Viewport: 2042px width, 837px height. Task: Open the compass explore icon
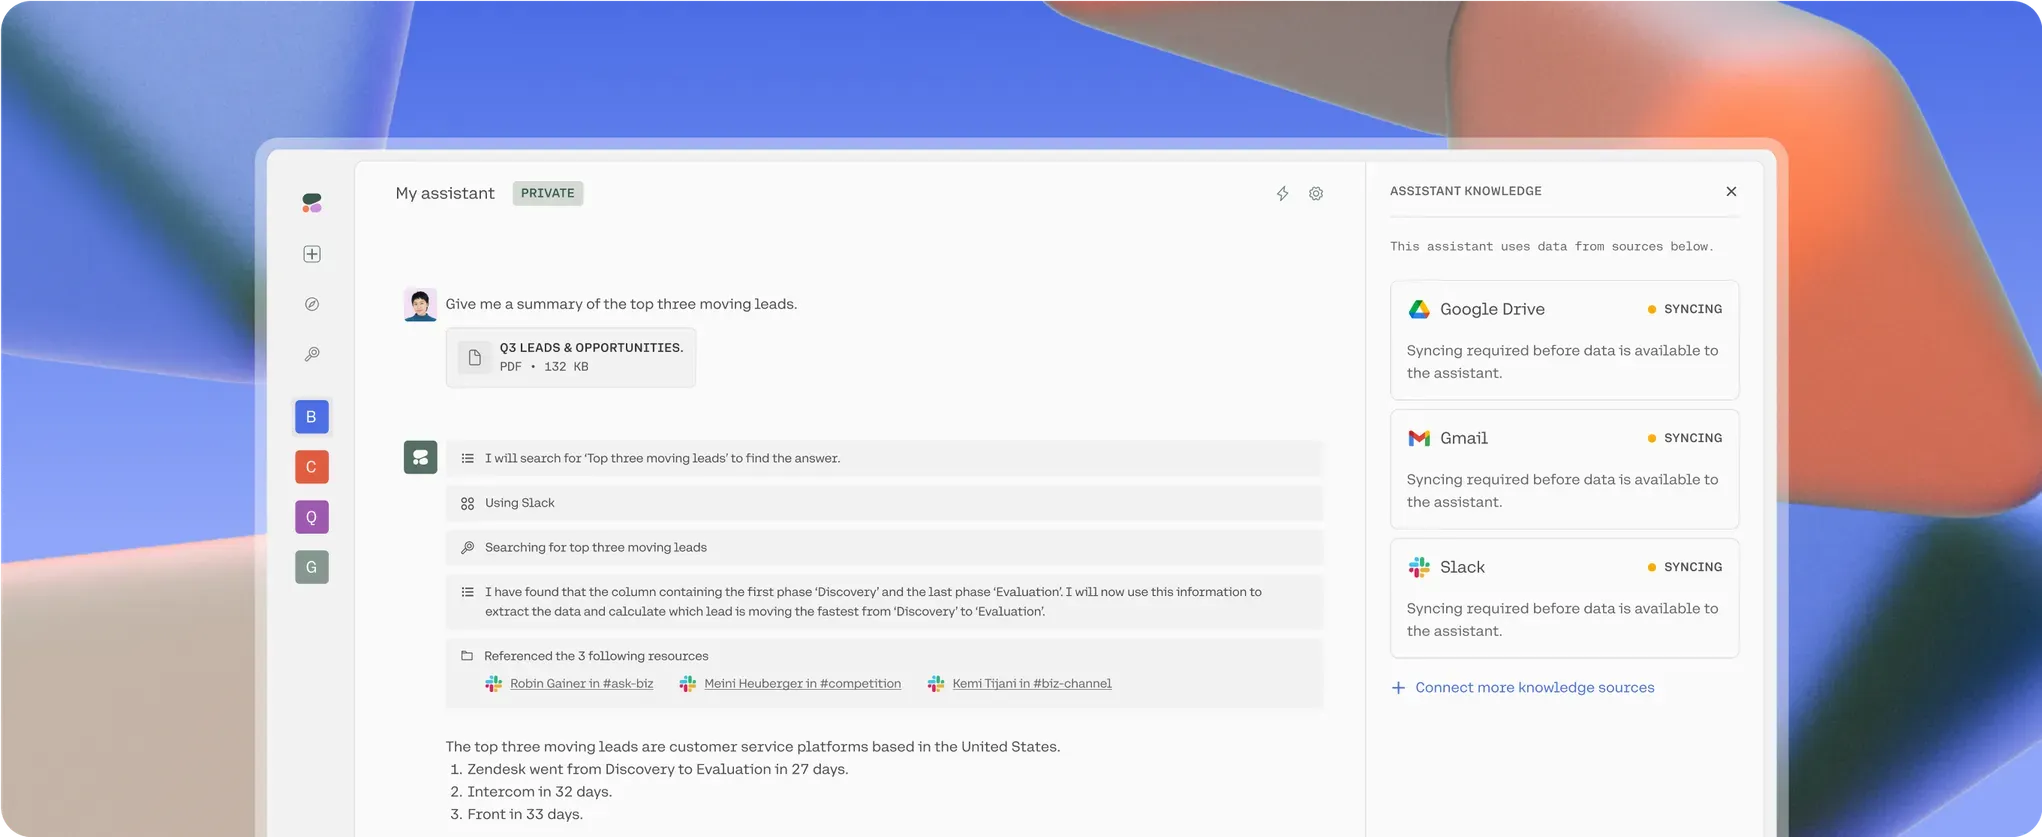click(x=312, y=304)
